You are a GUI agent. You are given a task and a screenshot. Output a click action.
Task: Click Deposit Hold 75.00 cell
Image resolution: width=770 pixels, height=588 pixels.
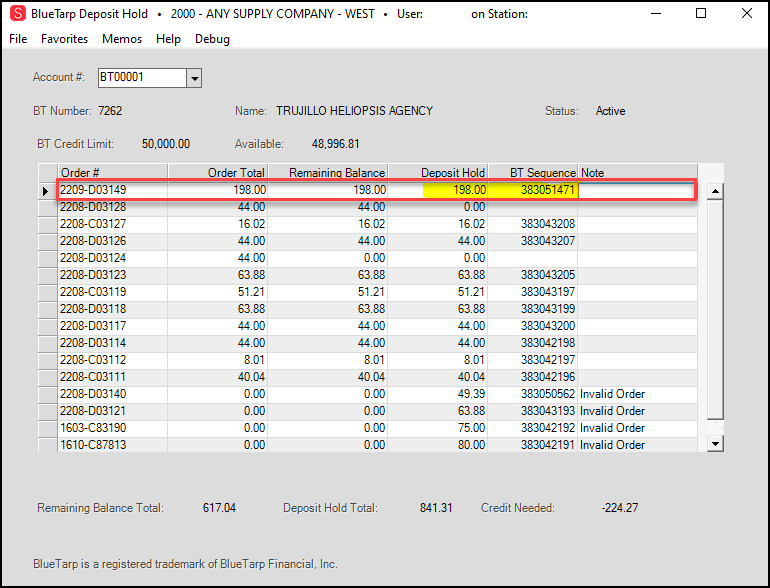[x=438, y=428]
